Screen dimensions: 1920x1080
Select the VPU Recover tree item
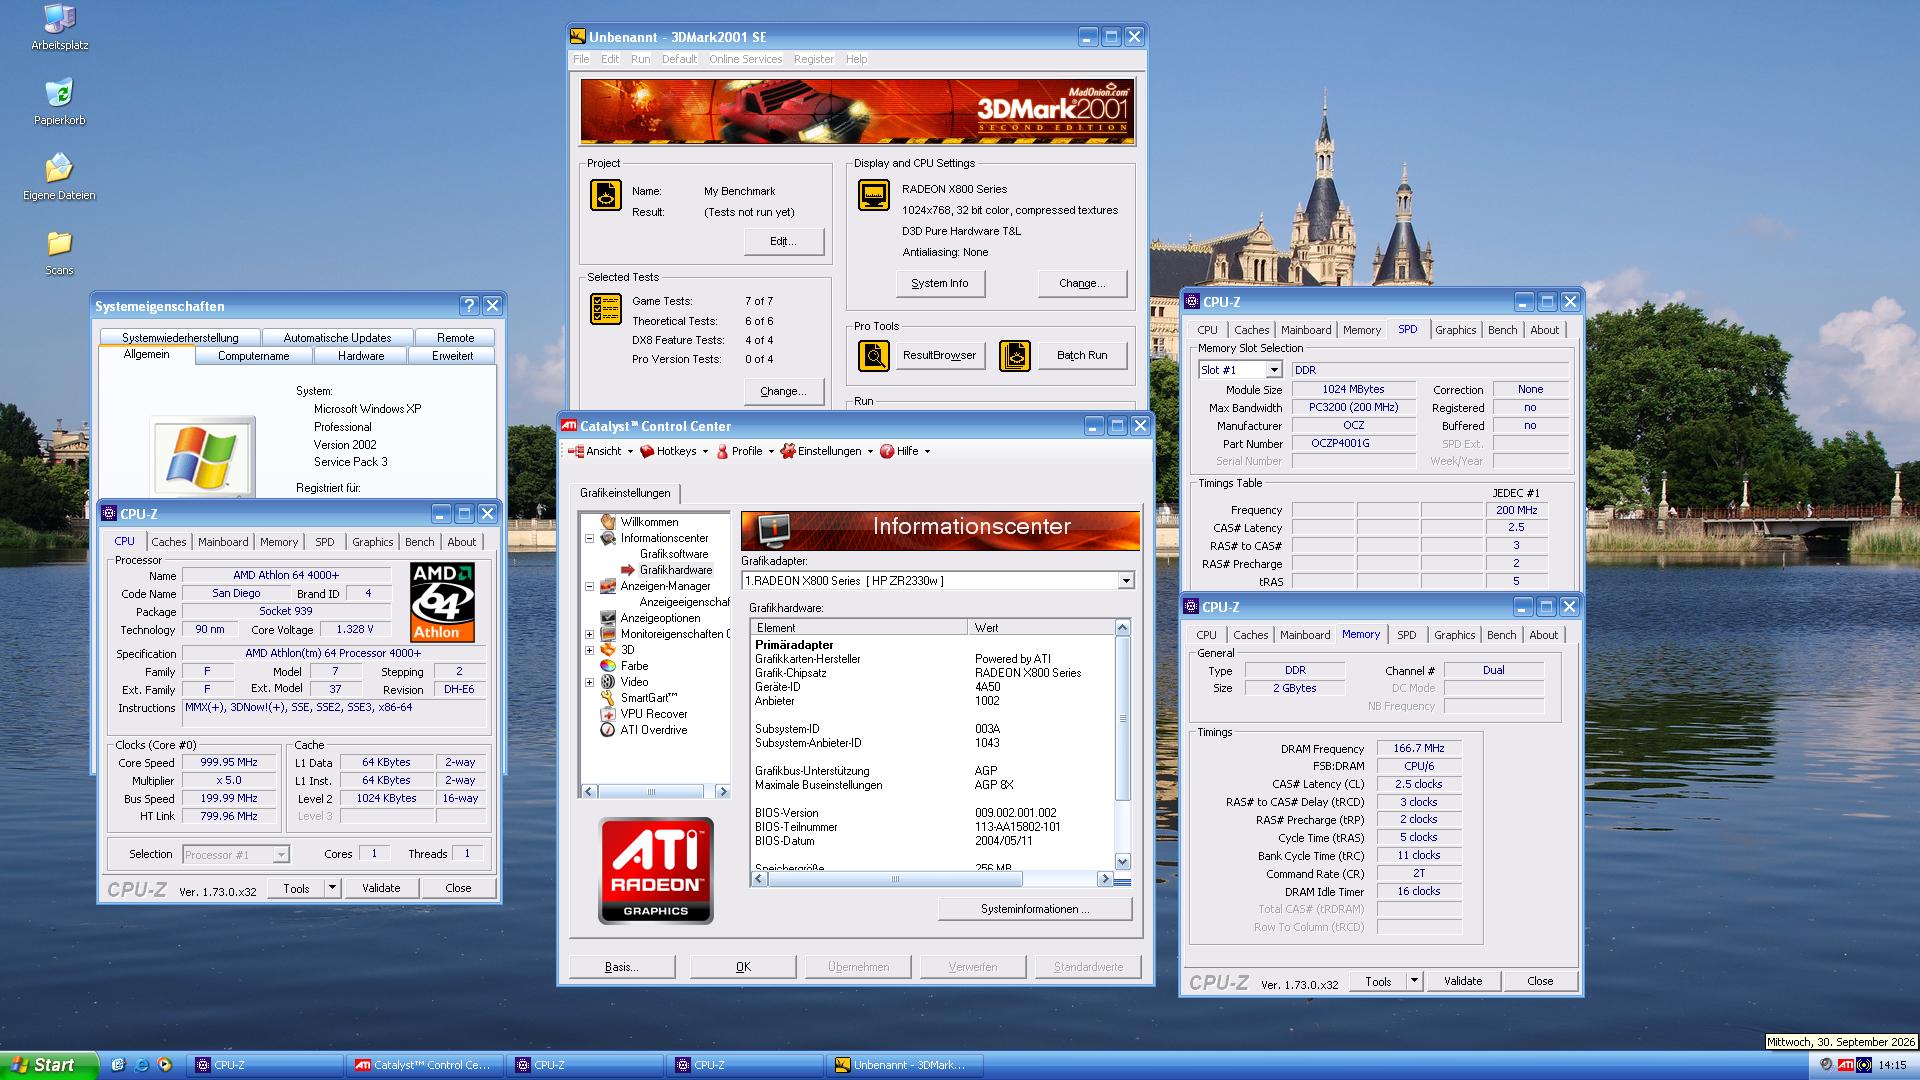coord(653,714)
